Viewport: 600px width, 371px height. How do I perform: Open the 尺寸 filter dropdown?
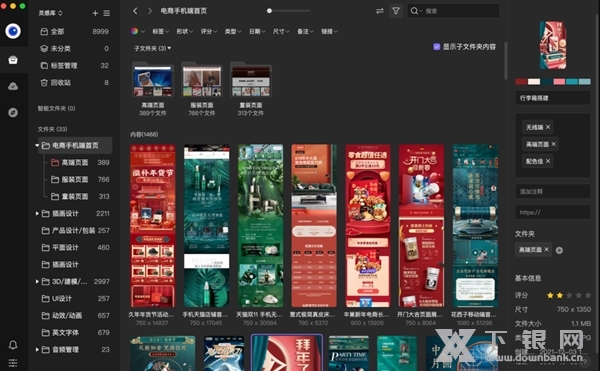point(281,31)
